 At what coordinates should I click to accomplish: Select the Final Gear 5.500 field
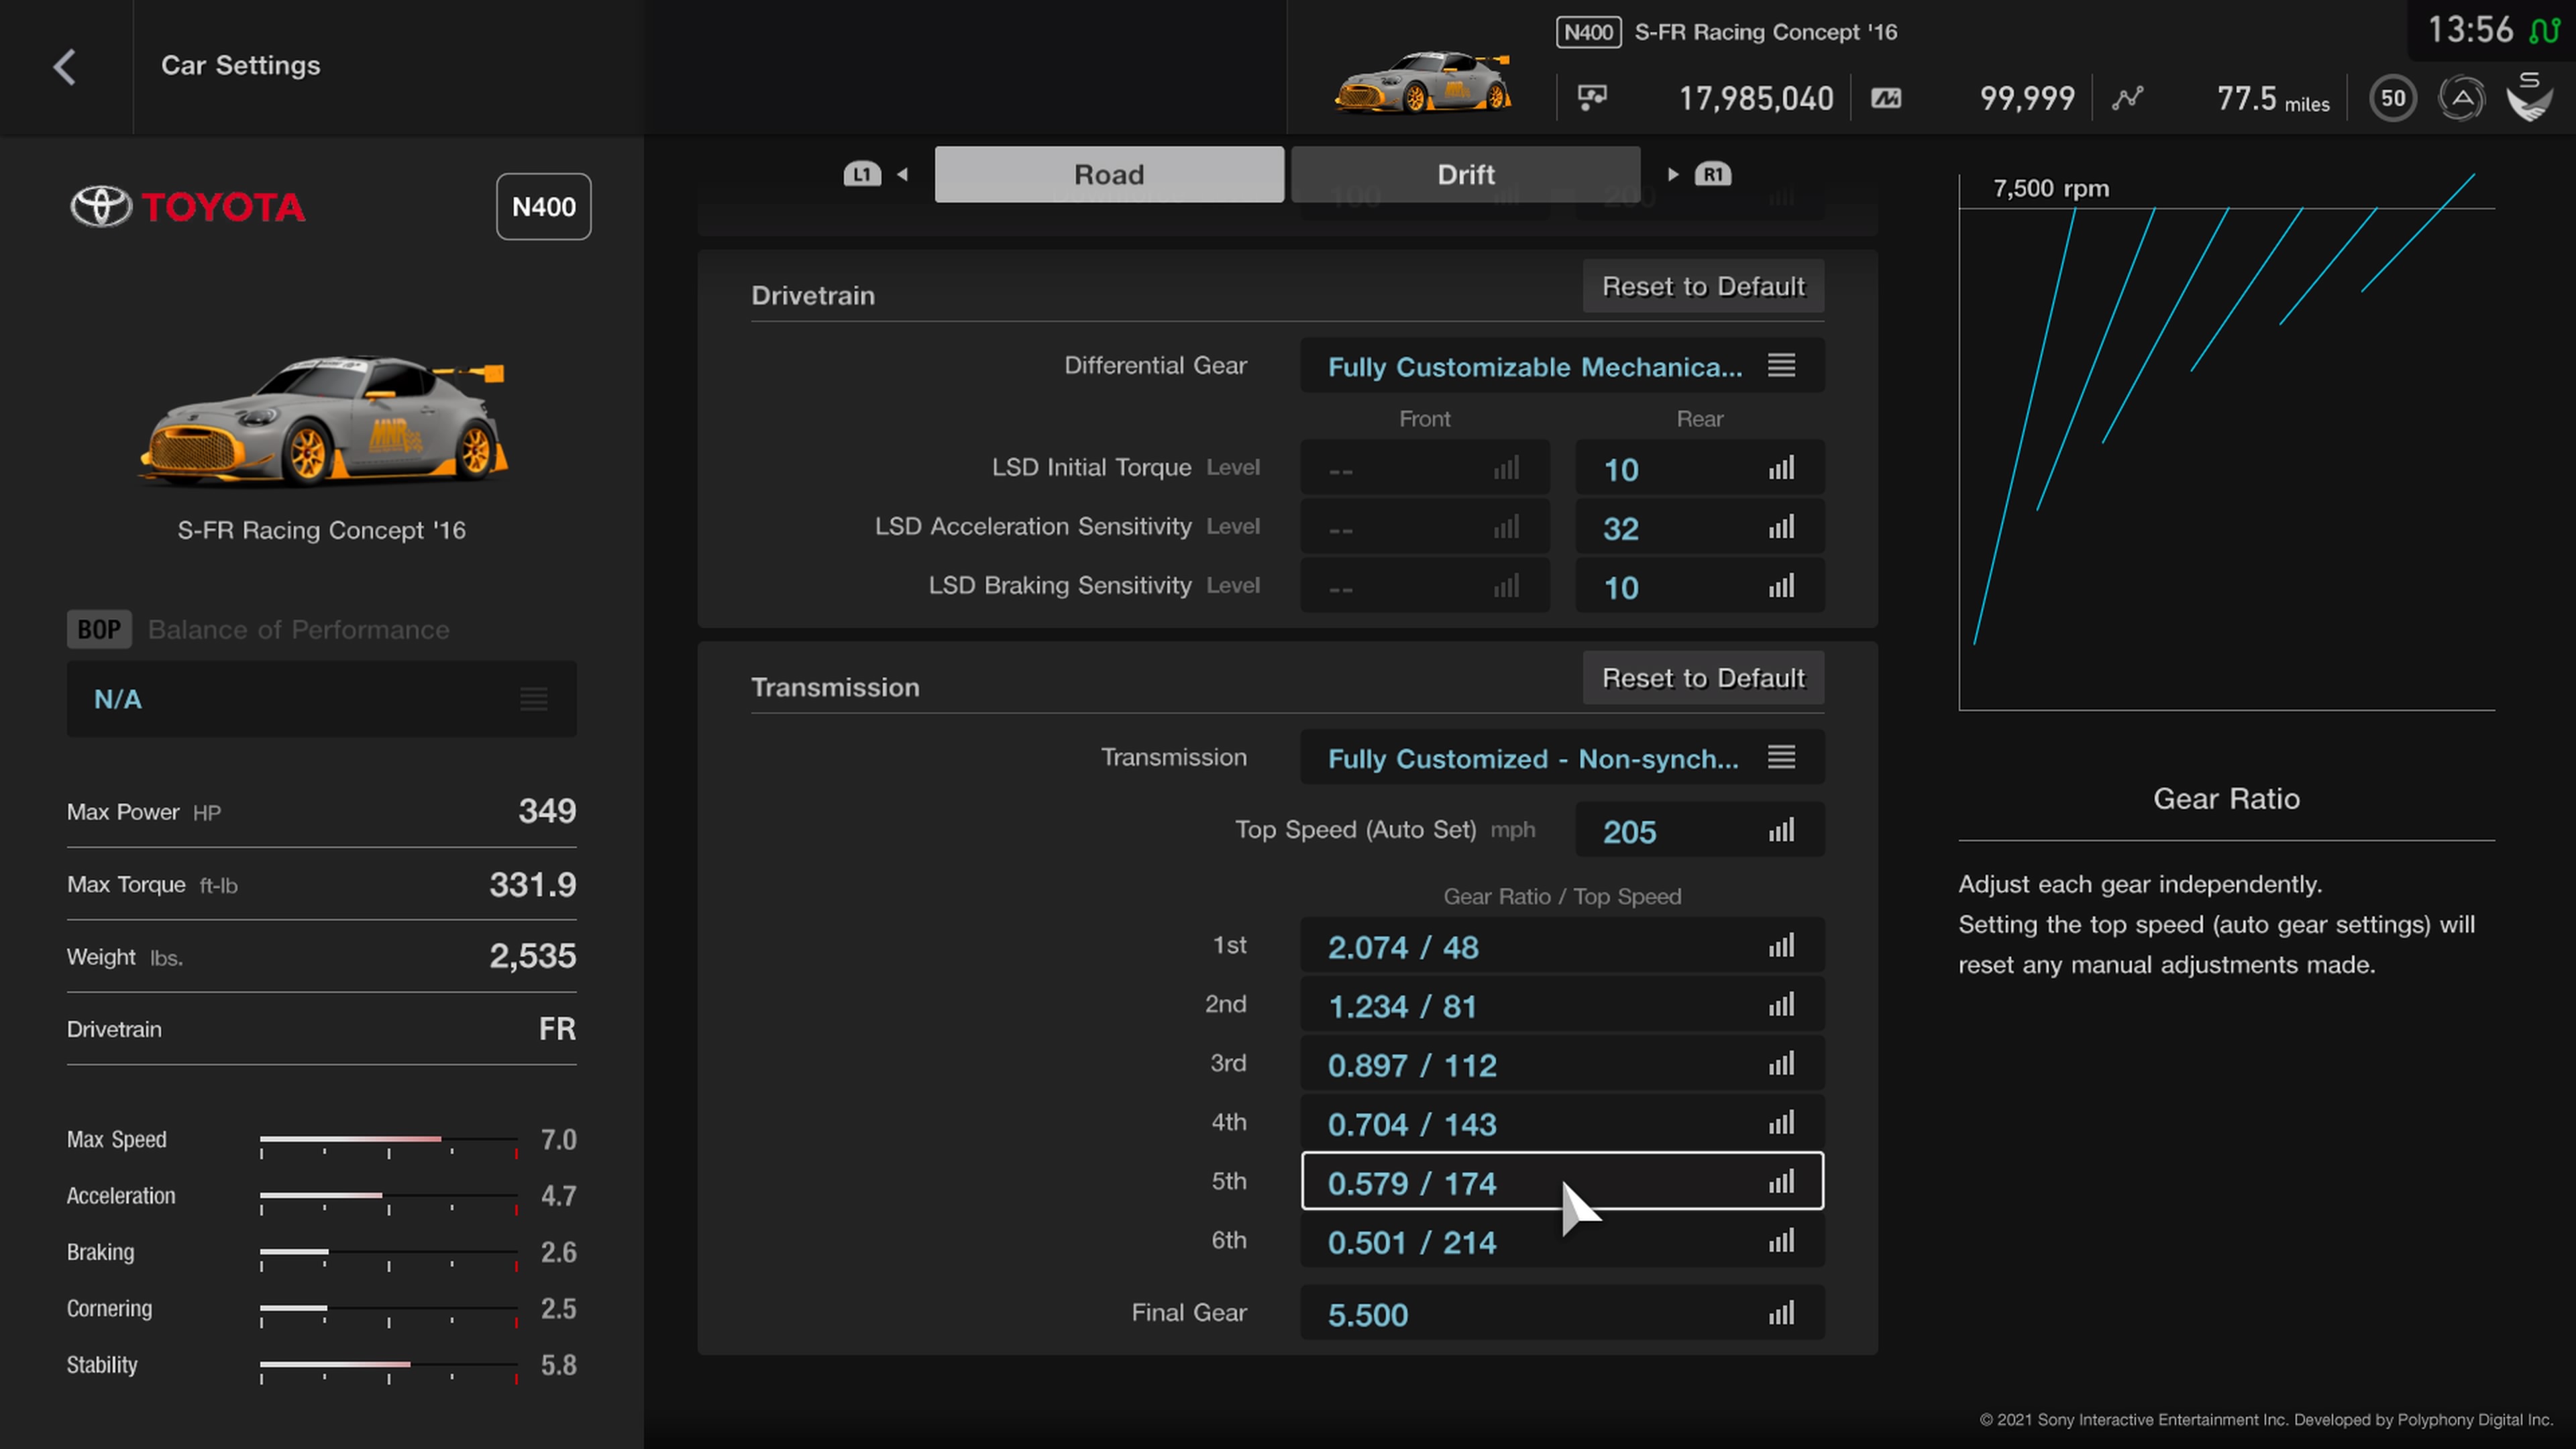click(1562, 1313)
